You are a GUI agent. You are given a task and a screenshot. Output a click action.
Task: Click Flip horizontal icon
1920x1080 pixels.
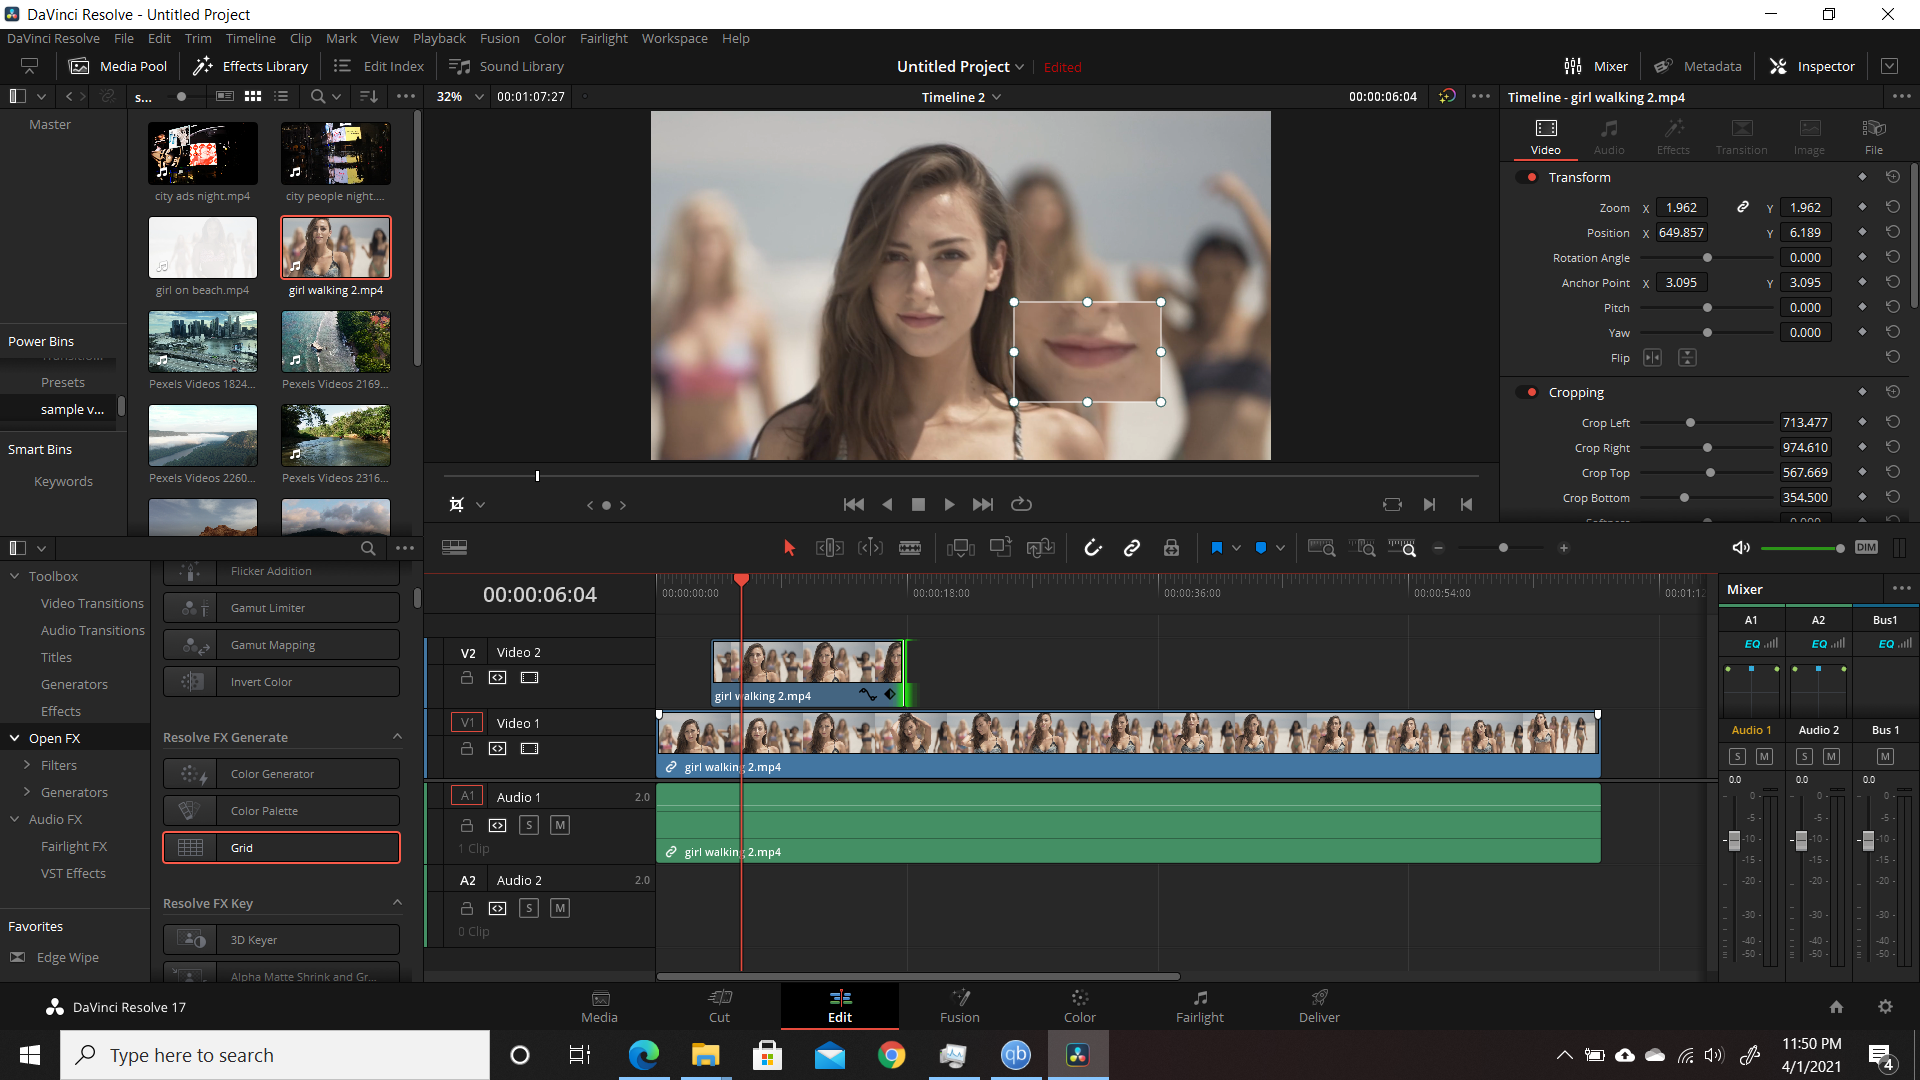click(1652, 358)
